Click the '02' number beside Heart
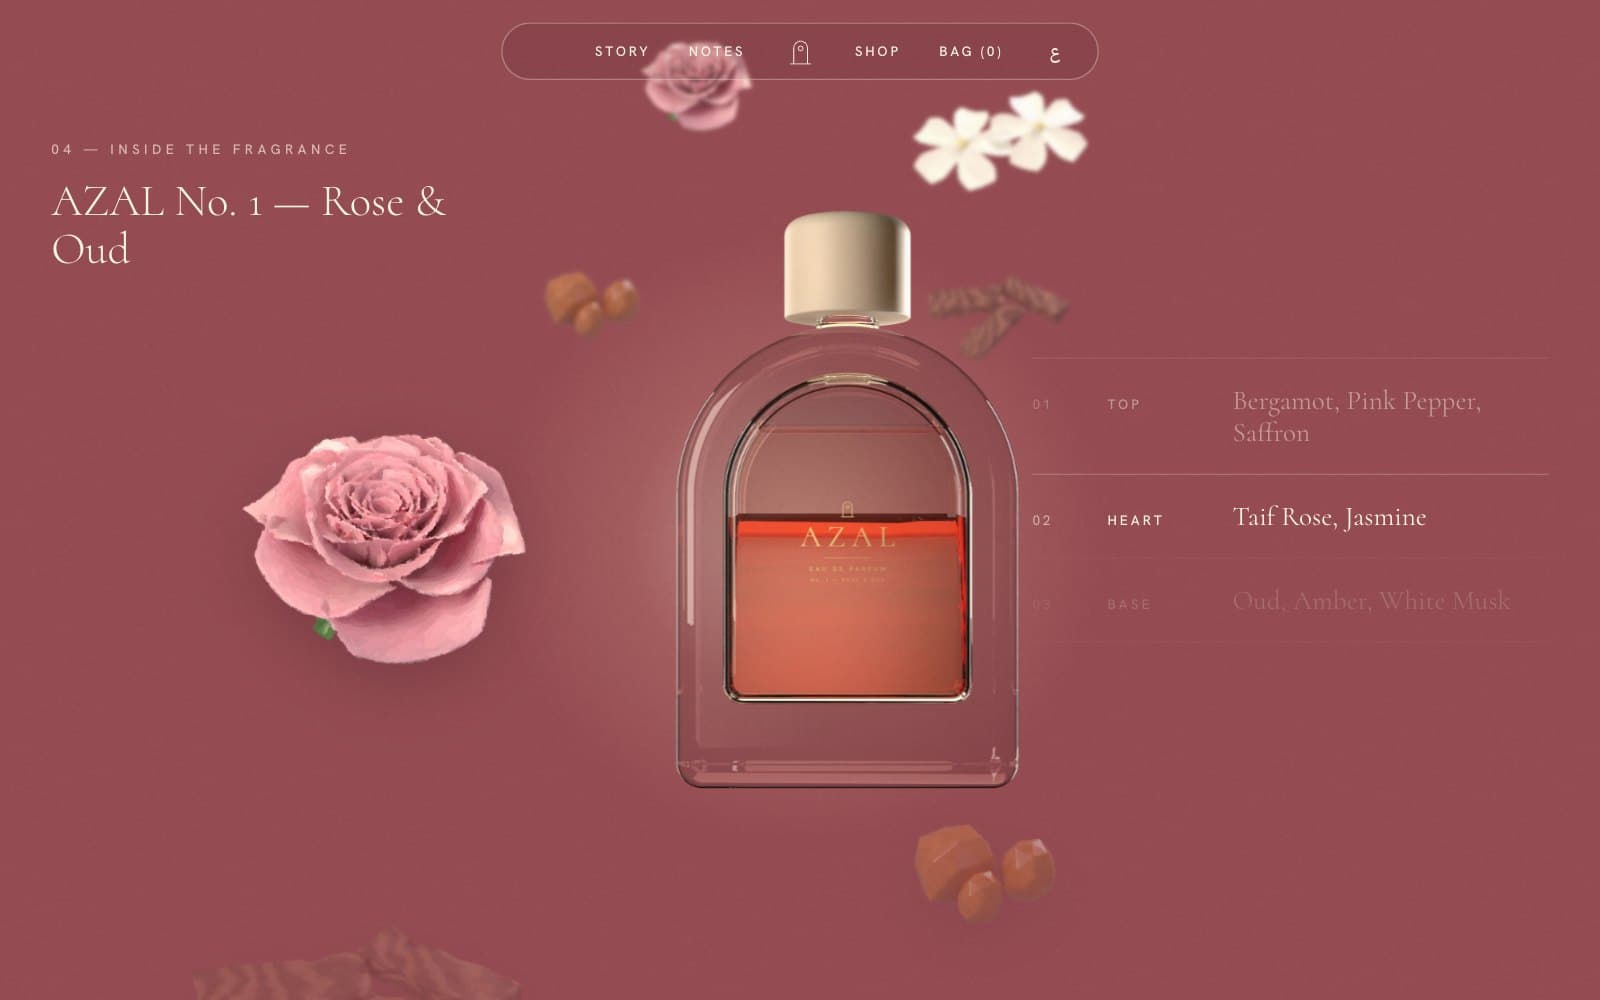 (x=1042, y=520)
